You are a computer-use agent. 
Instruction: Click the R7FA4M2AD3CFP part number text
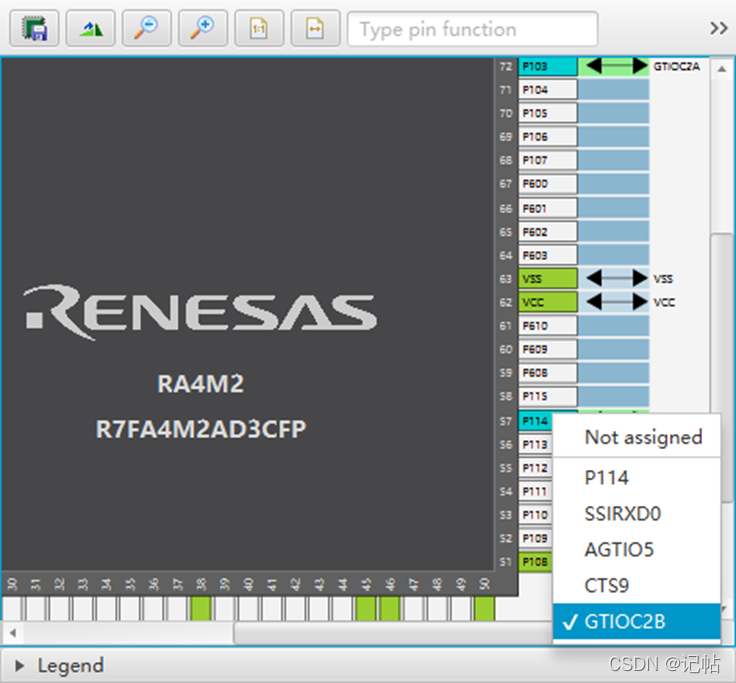pos(201,429)
